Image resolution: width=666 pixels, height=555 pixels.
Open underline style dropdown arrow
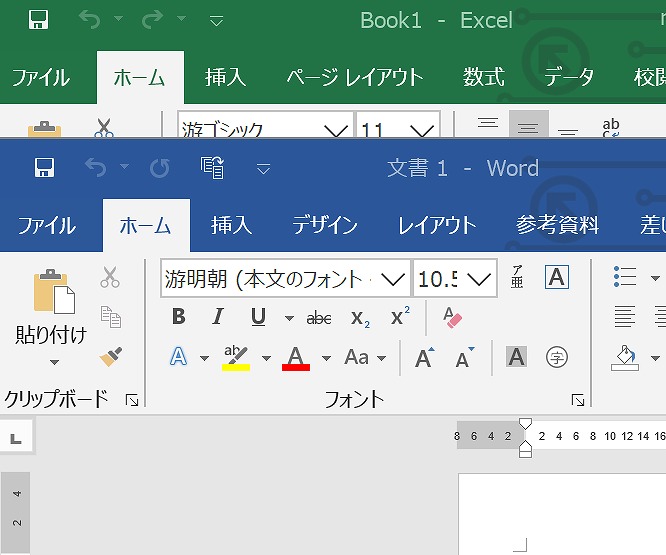[289, 318]
